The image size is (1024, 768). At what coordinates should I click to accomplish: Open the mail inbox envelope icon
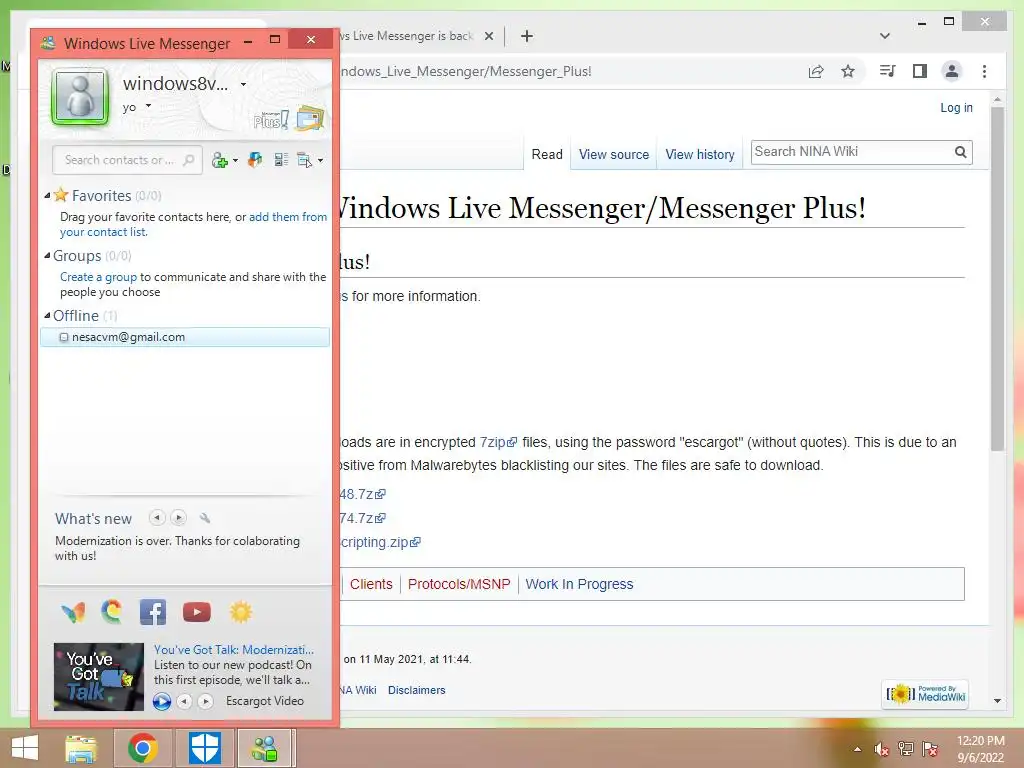[x=310, y=118]
